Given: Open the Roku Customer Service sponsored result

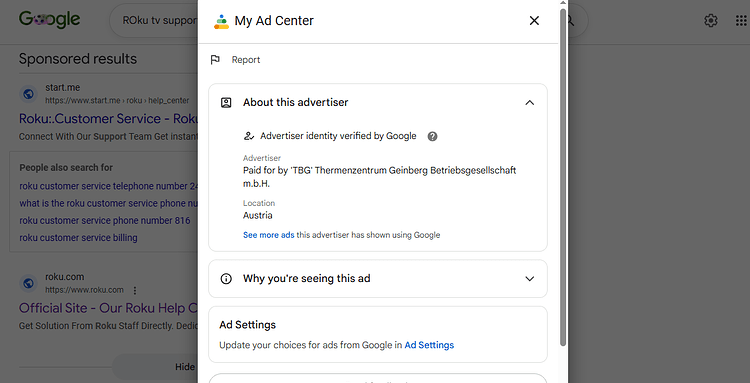Looking at the screenshot, I should [109, 119].
